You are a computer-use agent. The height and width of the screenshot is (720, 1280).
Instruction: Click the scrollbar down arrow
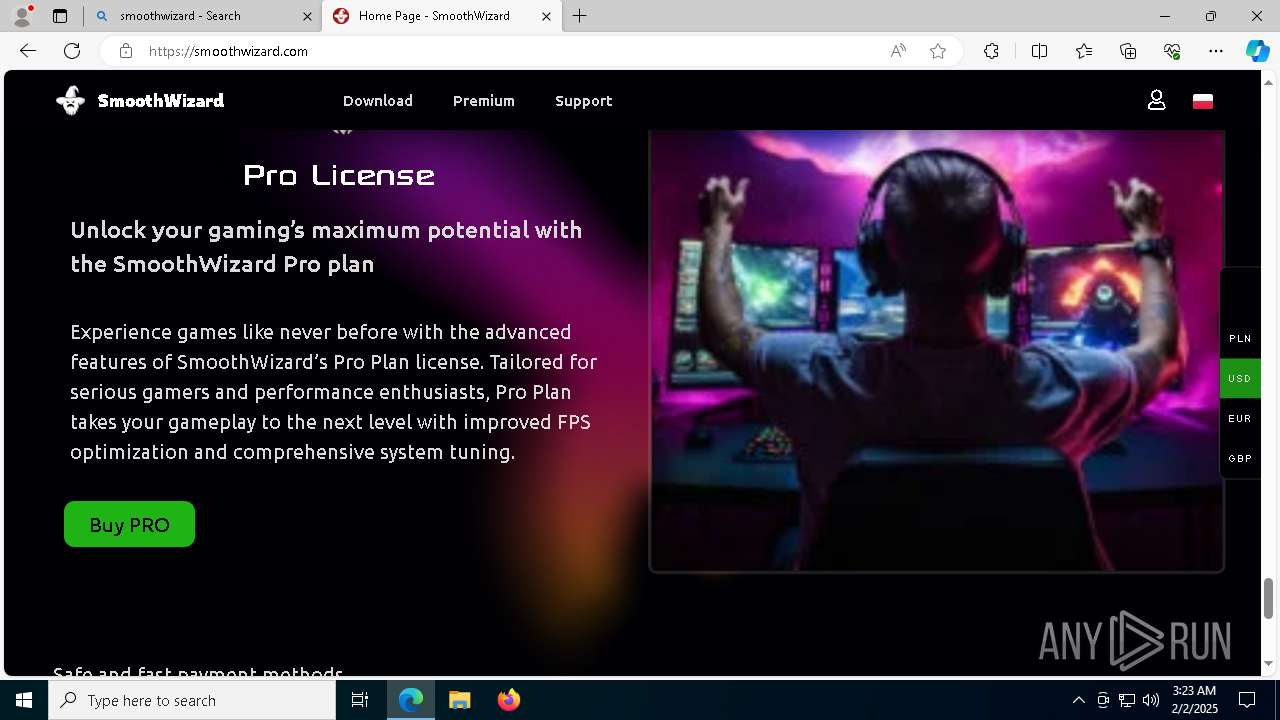click(x=1269, y=663)
